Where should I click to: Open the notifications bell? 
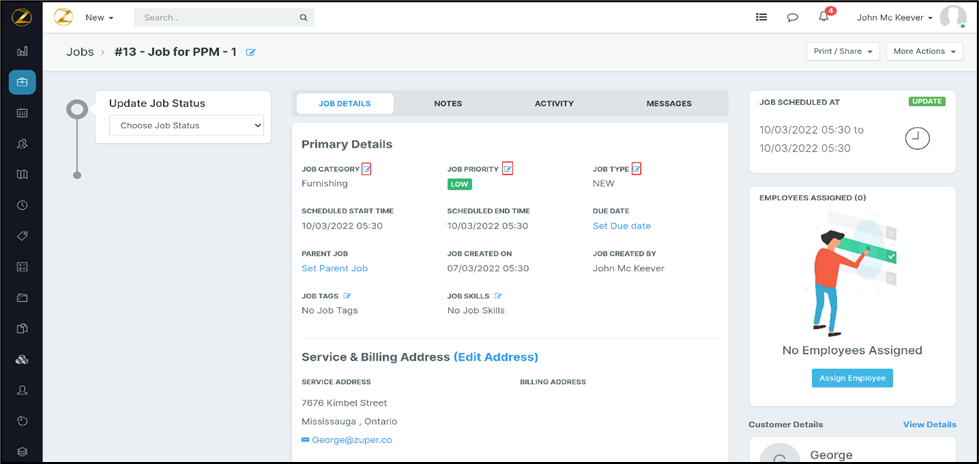pos(824,17)
